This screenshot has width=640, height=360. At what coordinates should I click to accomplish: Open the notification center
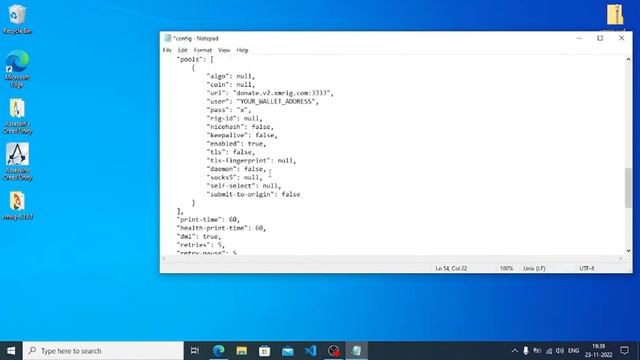click(624, 351)
